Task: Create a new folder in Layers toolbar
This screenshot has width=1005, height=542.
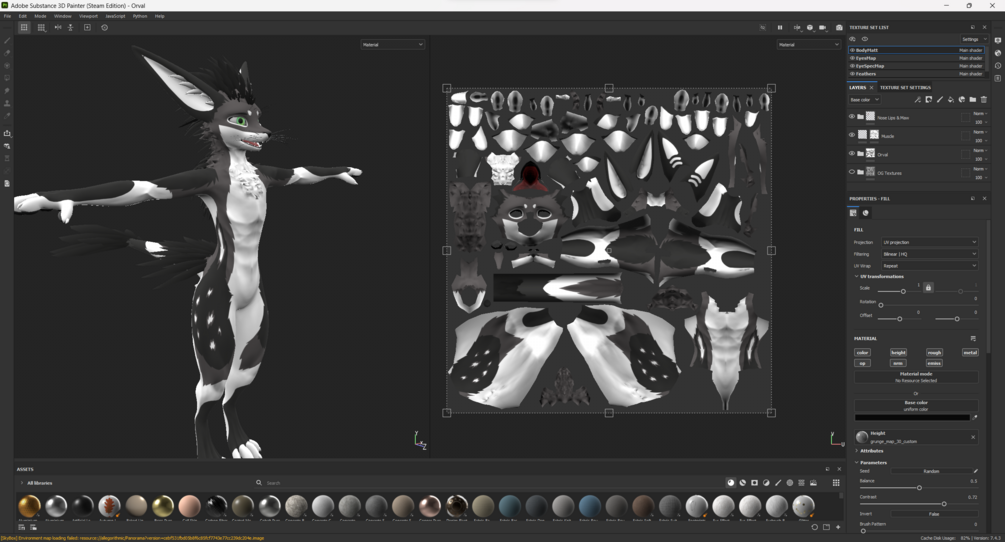Action: [972, 99]
